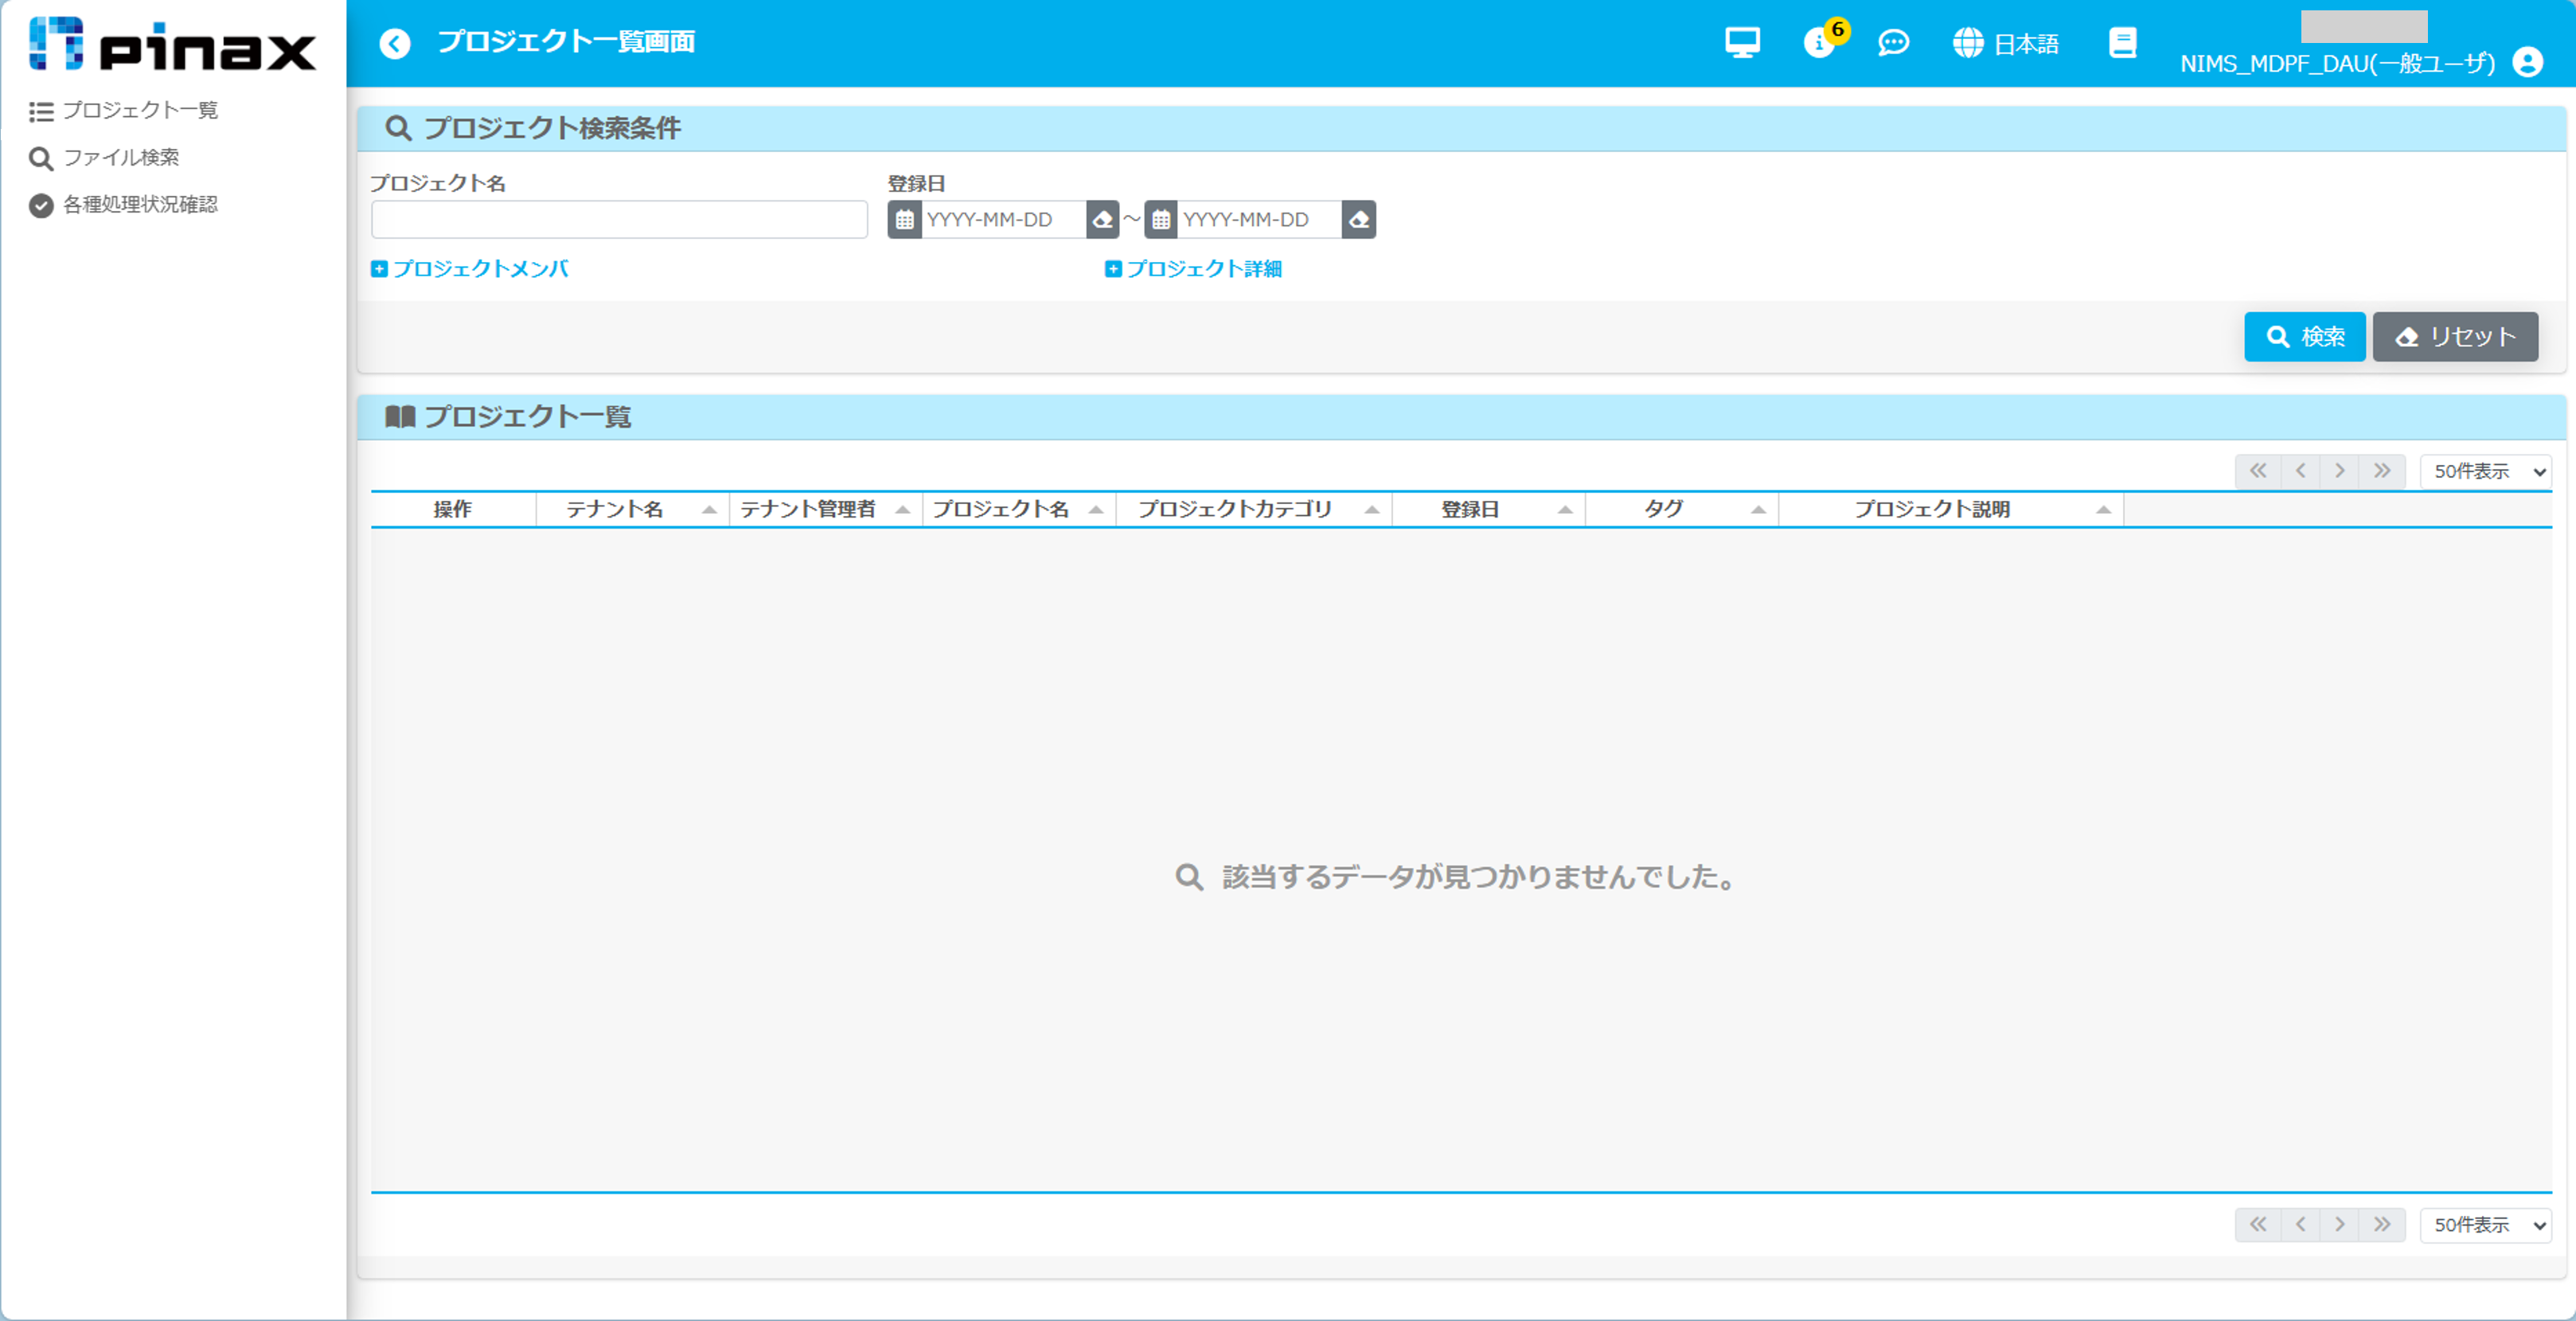Open the monitor icon in top bar
Viewport: 2576px width, 1321px height.
pyautogui.click(x=1742, y=43)
